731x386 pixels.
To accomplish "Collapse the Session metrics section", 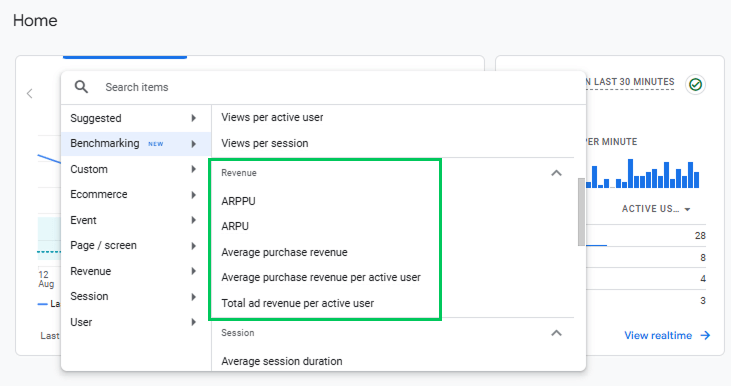I will [556, 333].
